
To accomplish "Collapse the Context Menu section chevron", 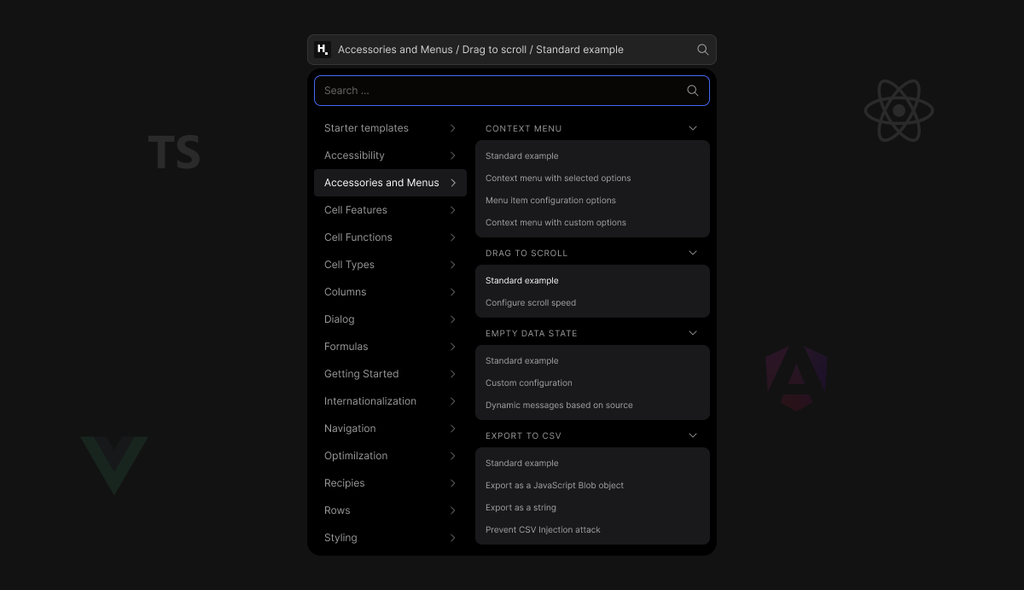I will [x=693, y=128].
